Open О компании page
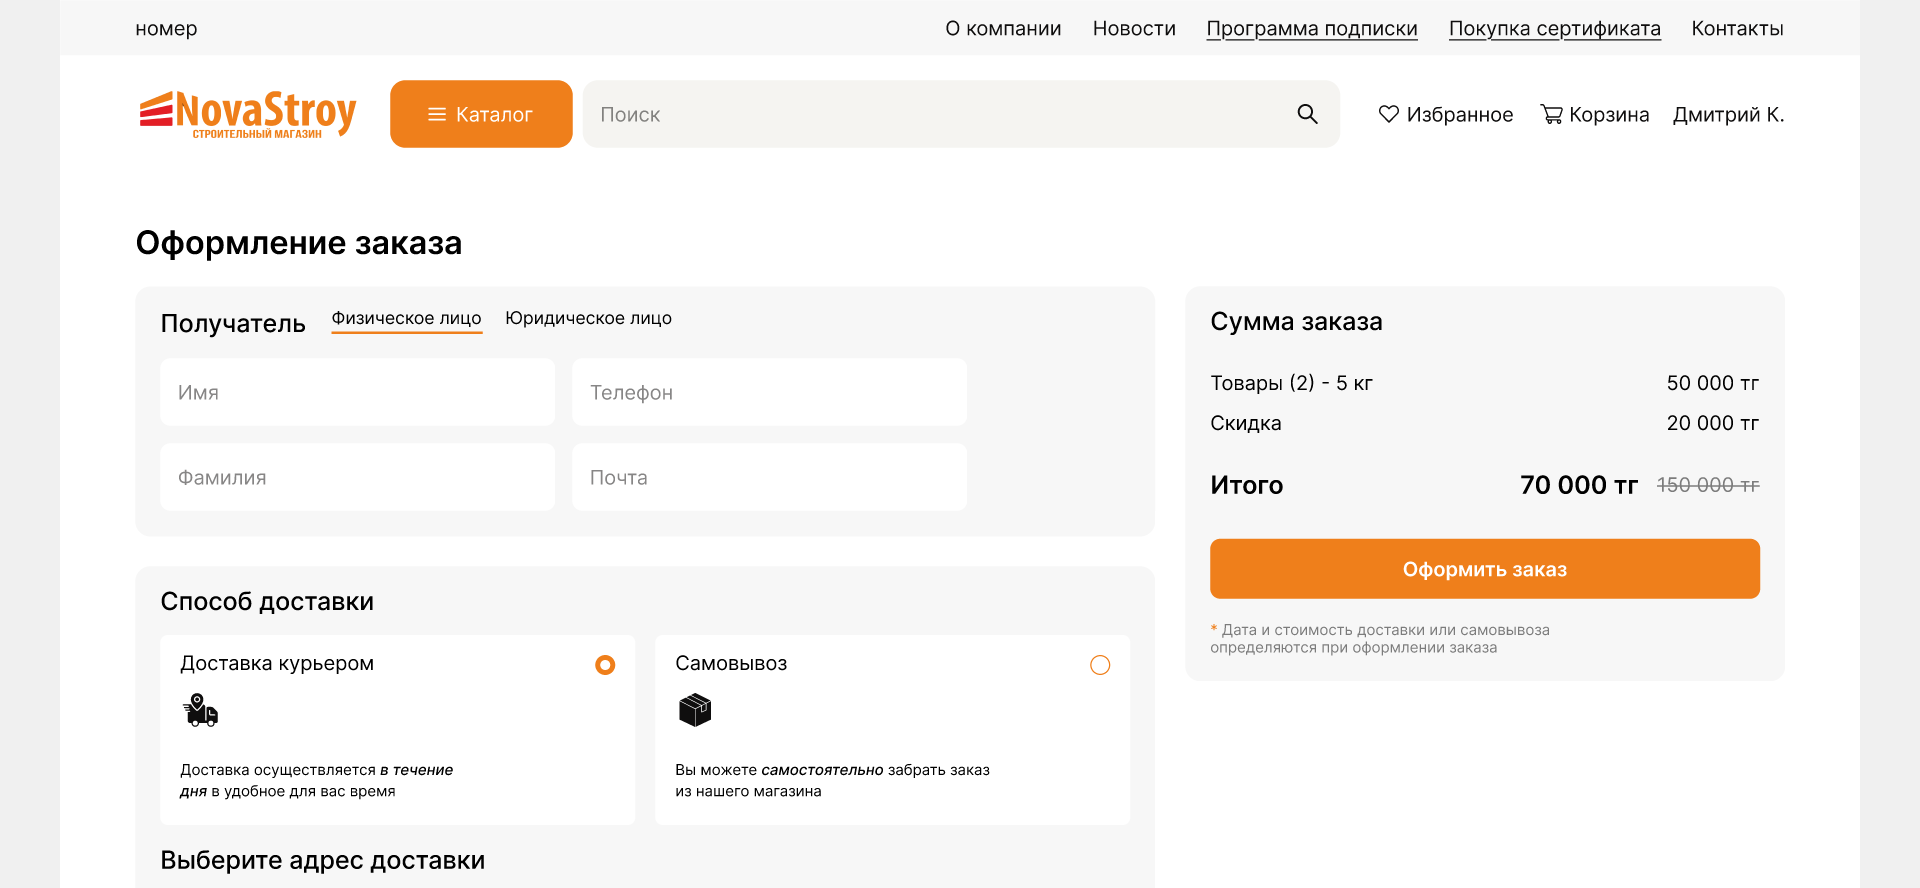This screenshot has width=1920, height=888. (1003, 28)
